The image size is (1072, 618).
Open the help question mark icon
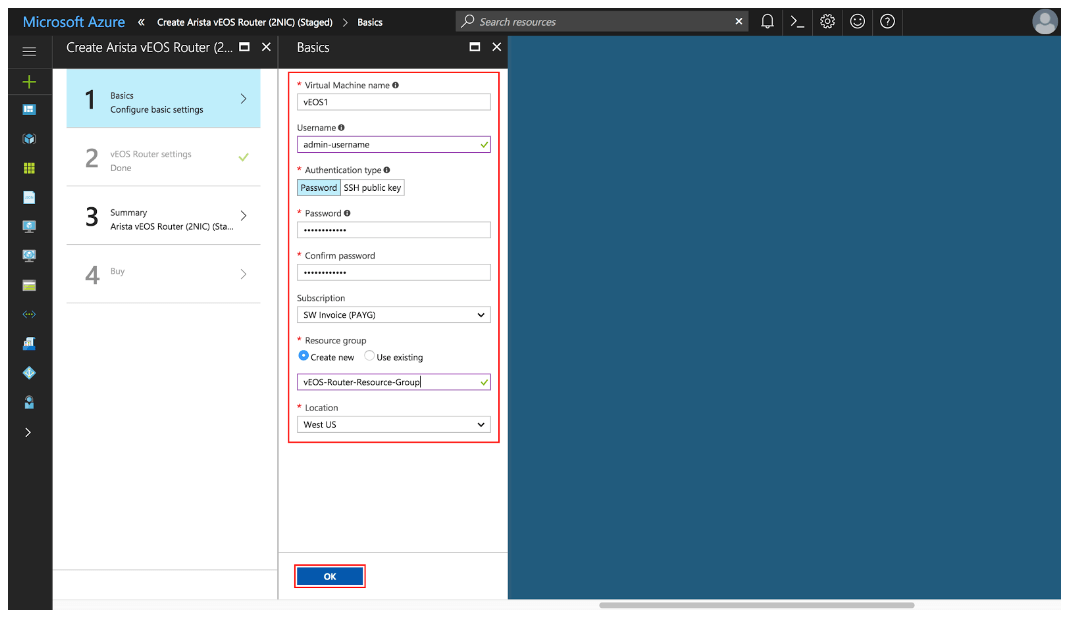point(887,22)
